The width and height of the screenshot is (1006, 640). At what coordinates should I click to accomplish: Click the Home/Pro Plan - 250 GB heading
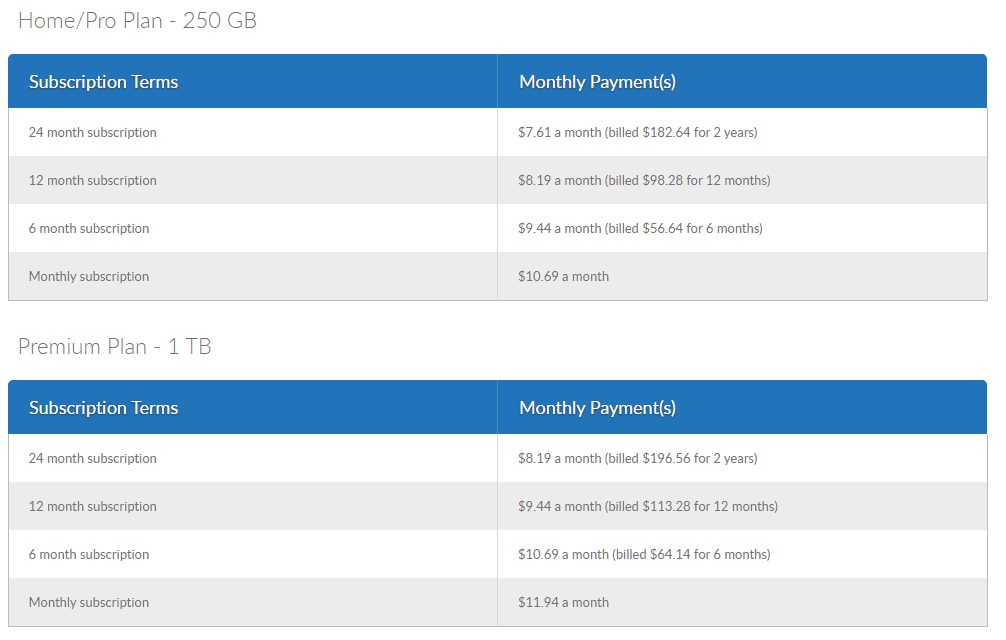[137, 20]
